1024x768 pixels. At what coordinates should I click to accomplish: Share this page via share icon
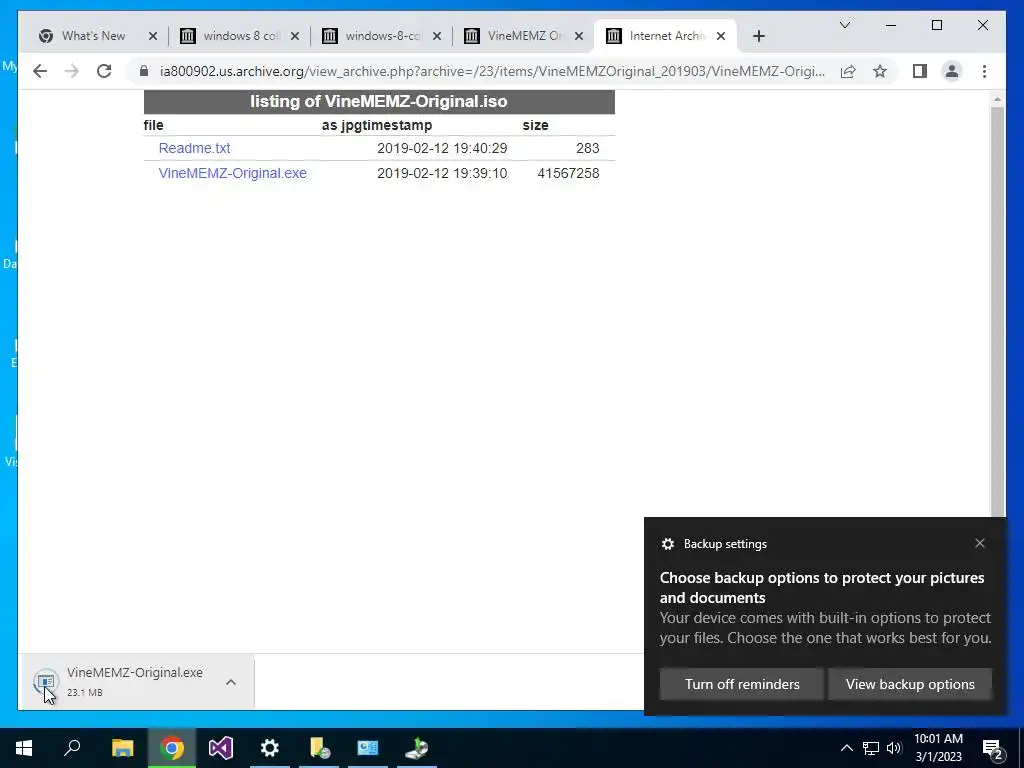click(848, 71)
